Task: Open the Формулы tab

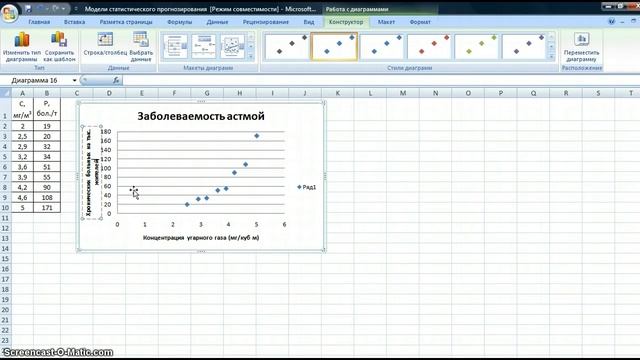Action: pyautogui.click(x=179, y=22)
